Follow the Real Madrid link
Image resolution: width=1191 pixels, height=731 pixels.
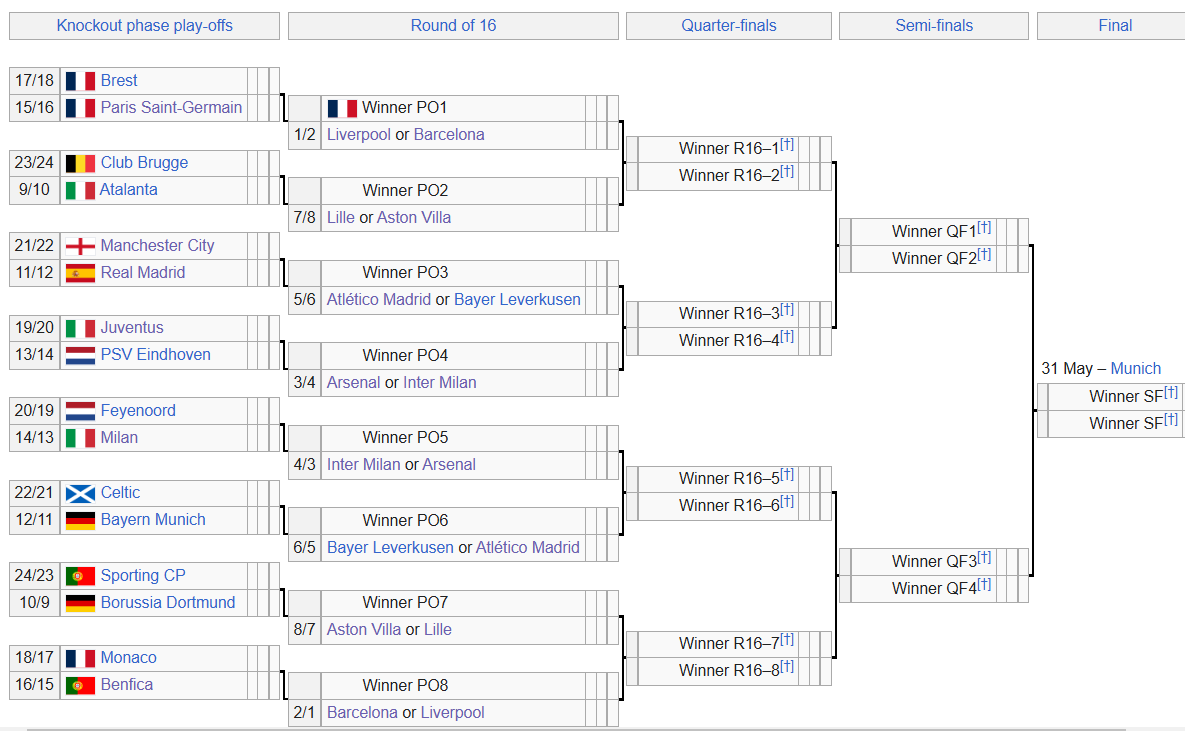[x=143, y=272]
